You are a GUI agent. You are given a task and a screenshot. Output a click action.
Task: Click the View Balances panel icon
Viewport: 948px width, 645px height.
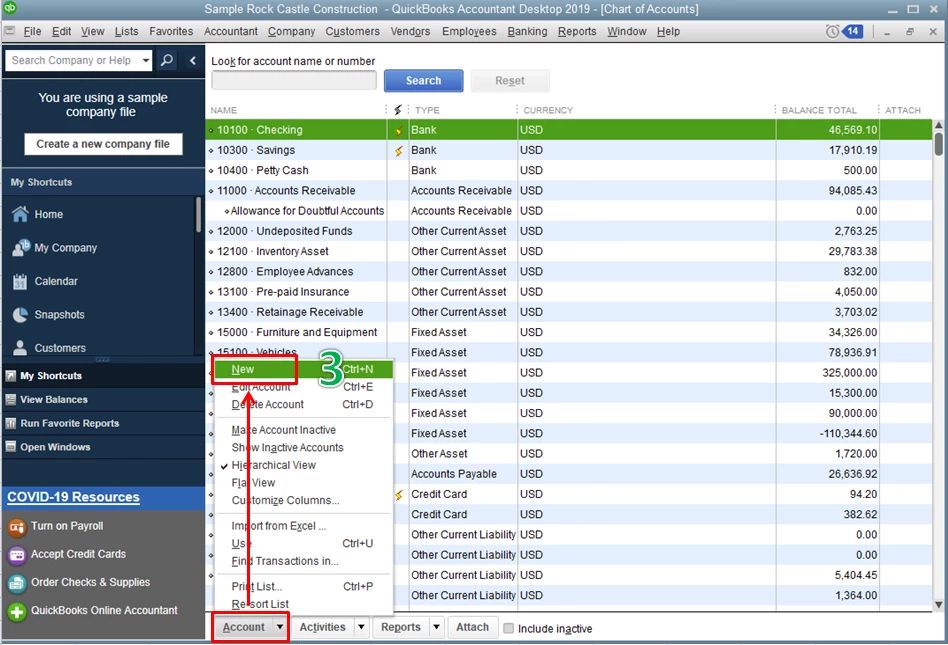pos(10,400)
